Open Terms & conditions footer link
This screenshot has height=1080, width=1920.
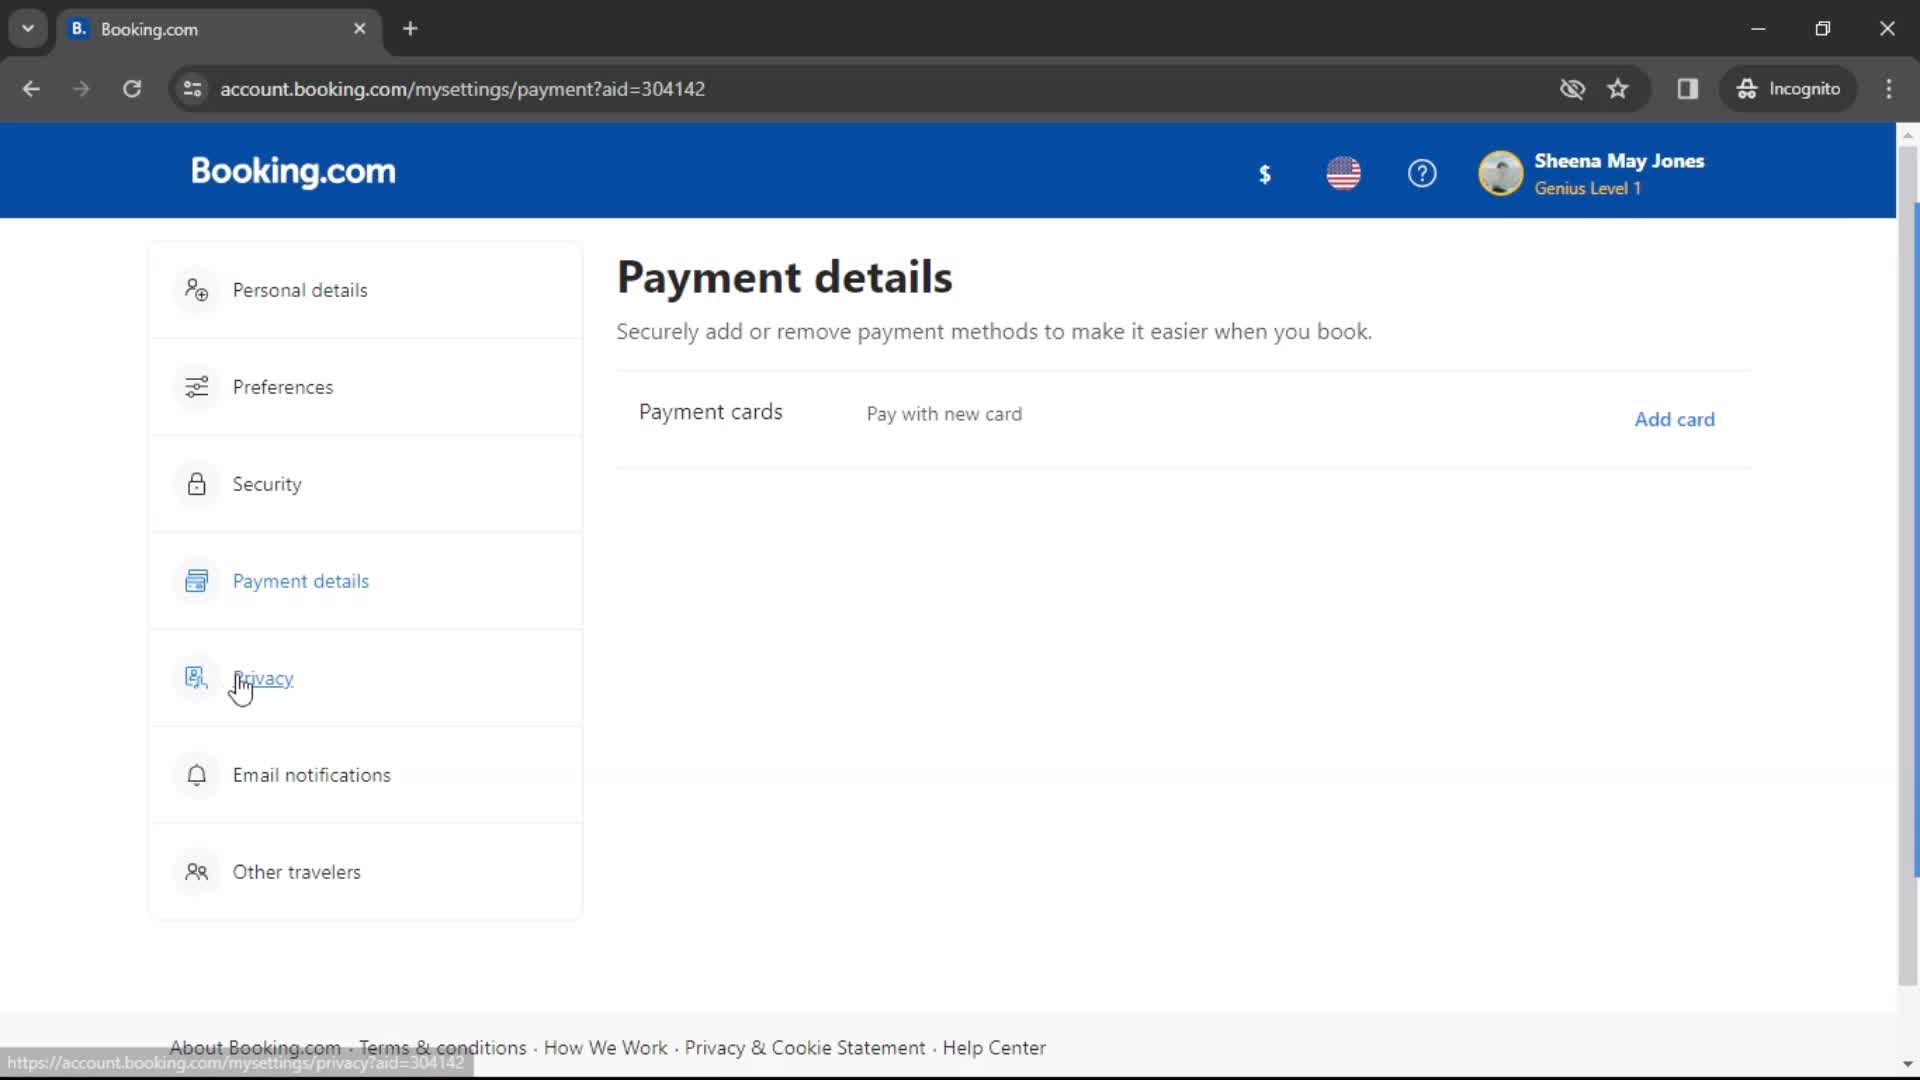point(443,1047)
